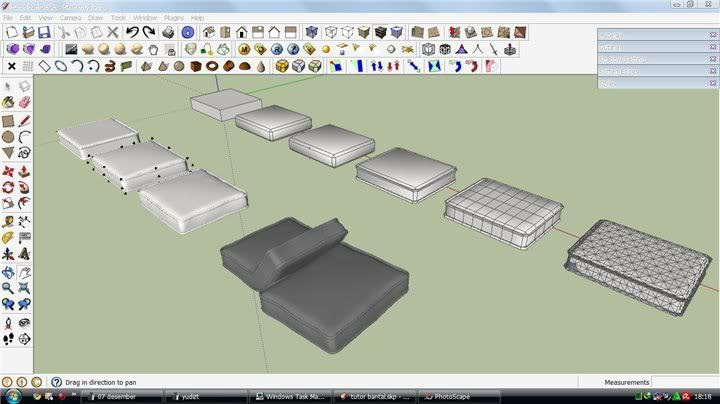Viewport: 720px width, 404px height.
Task: Click the Print icon in the toolbar
Action: click(x=168, y=31)
